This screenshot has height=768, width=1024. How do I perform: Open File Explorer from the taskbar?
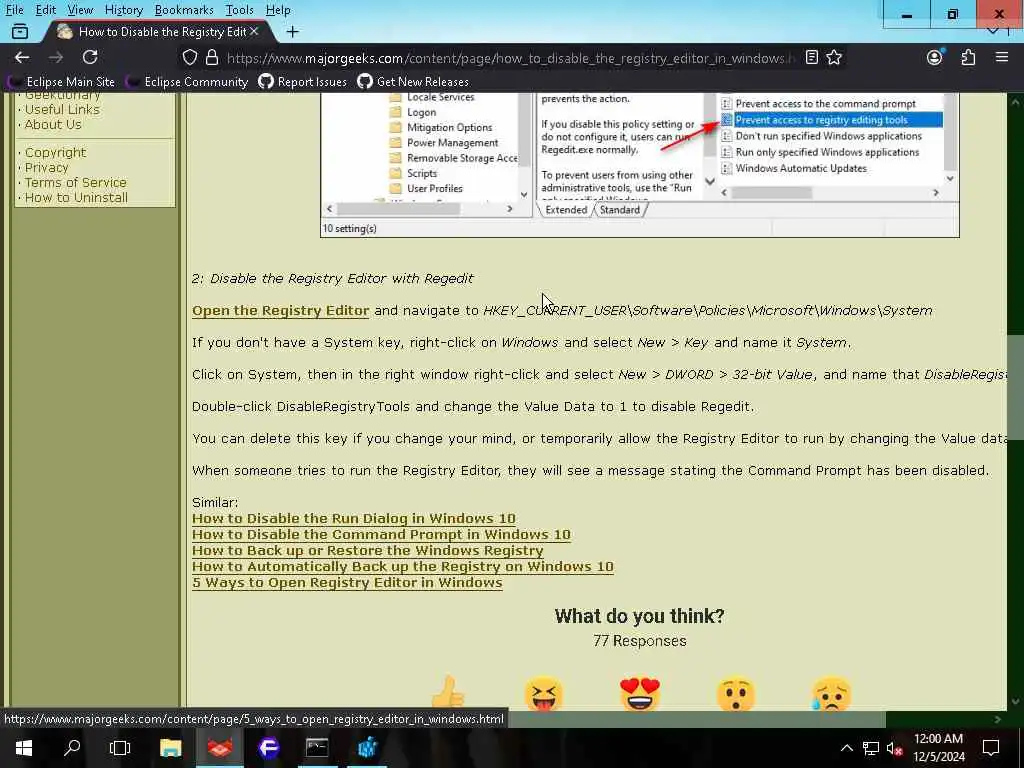click(170, 748)
